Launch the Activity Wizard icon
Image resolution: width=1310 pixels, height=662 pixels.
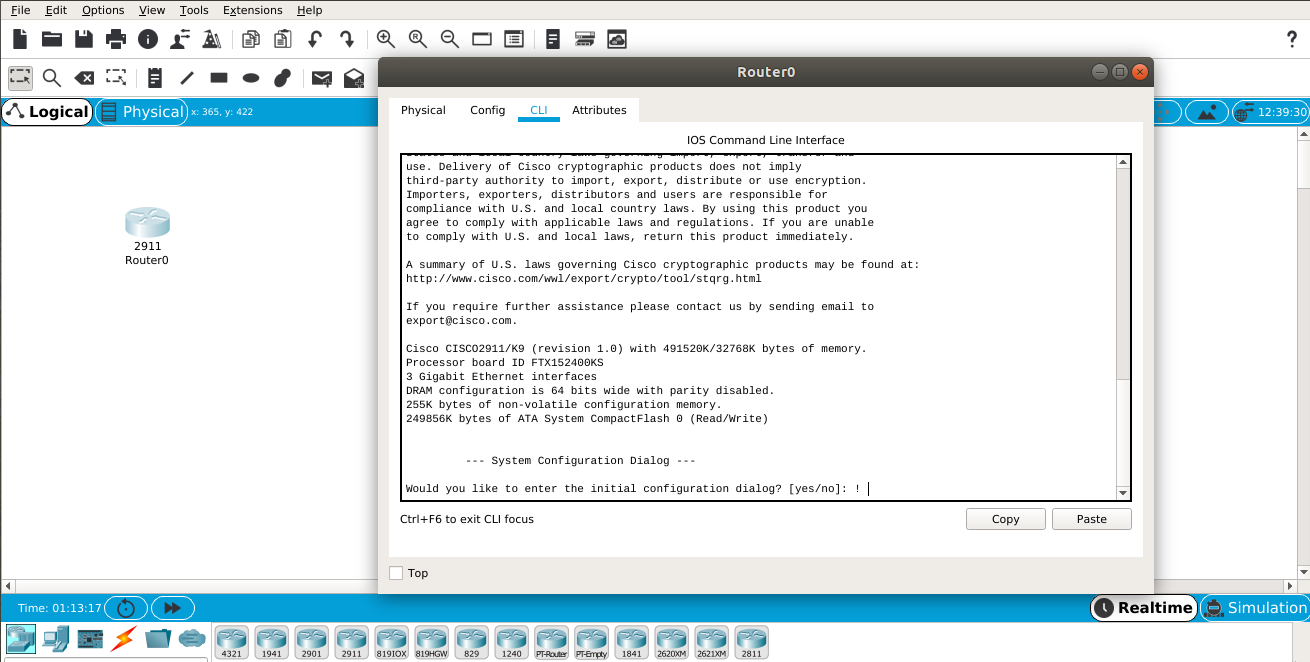tap(212, 39)
